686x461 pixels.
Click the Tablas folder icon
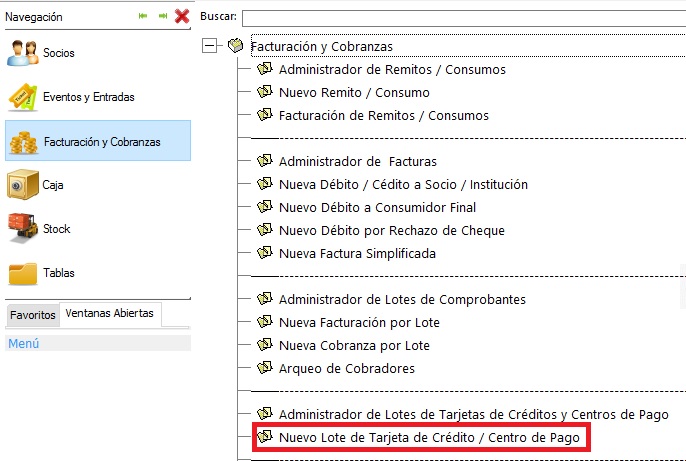click(23, 272)
